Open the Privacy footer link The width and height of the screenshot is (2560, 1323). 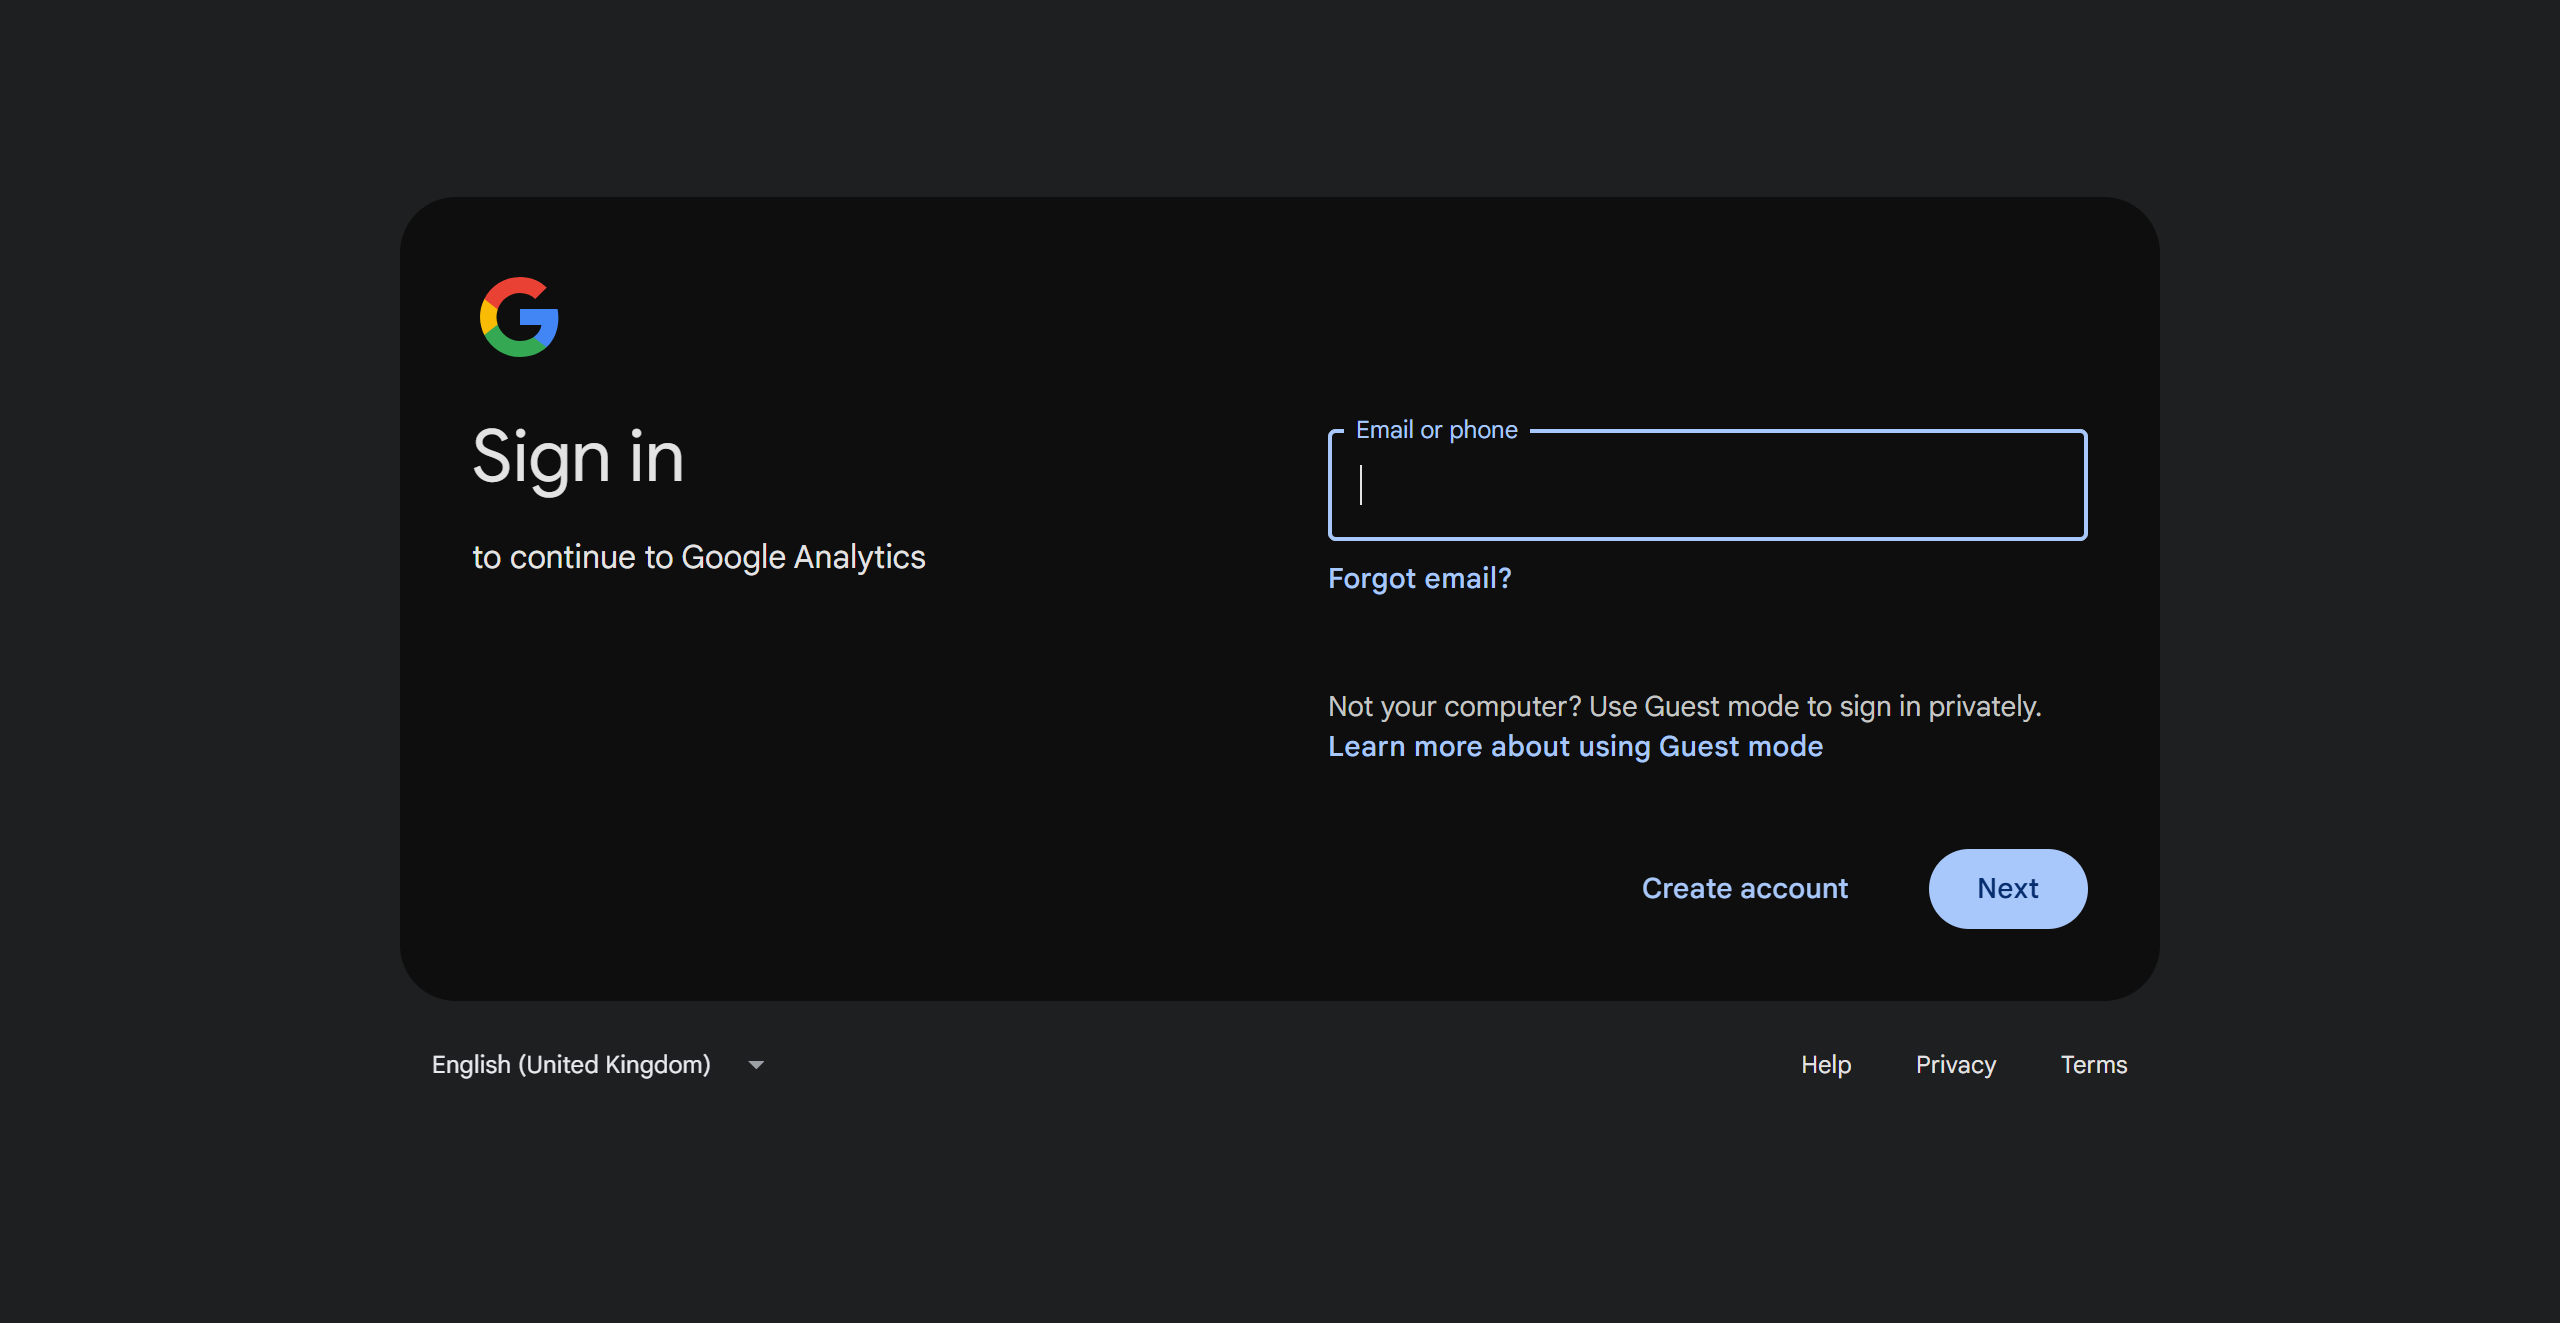[1955, 1065]
